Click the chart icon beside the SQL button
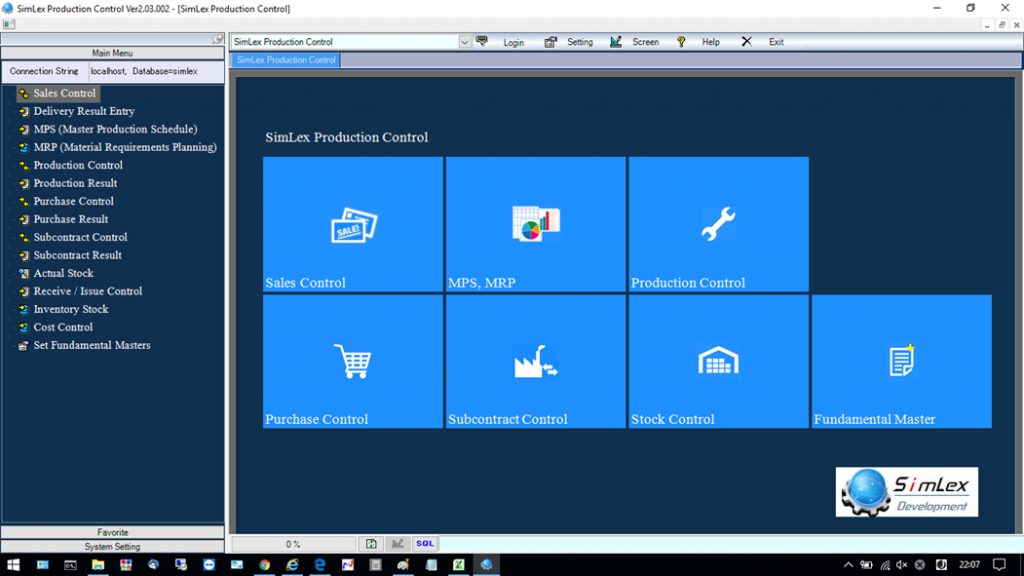Viewport: 1024px width, 576px height. (397, 543)
